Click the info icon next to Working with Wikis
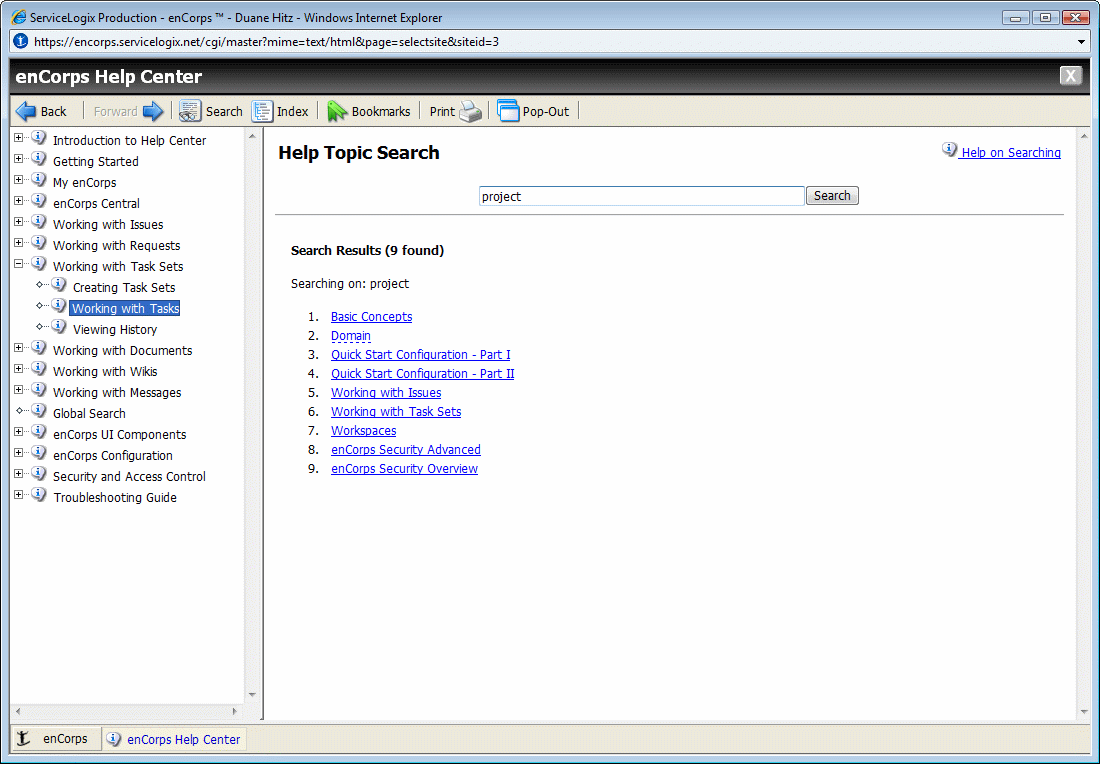The width and height of the screenshot is (1100, 764). (39, 368)
